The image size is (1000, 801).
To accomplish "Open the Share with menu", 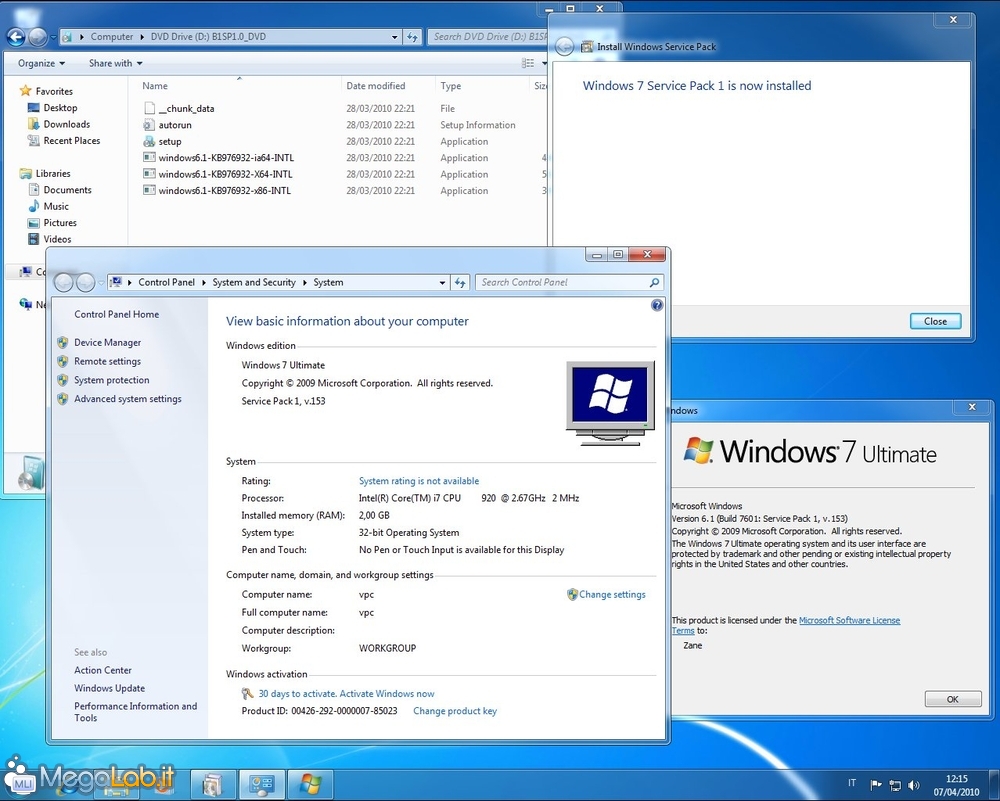I will pyautogui.click(x=115, y=63).
